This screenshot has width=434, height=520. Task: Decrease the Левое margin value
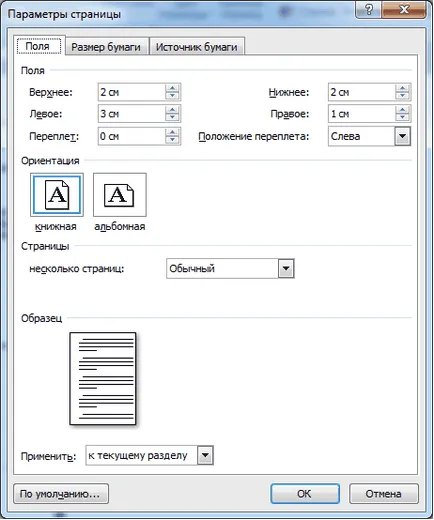[172, 118]
